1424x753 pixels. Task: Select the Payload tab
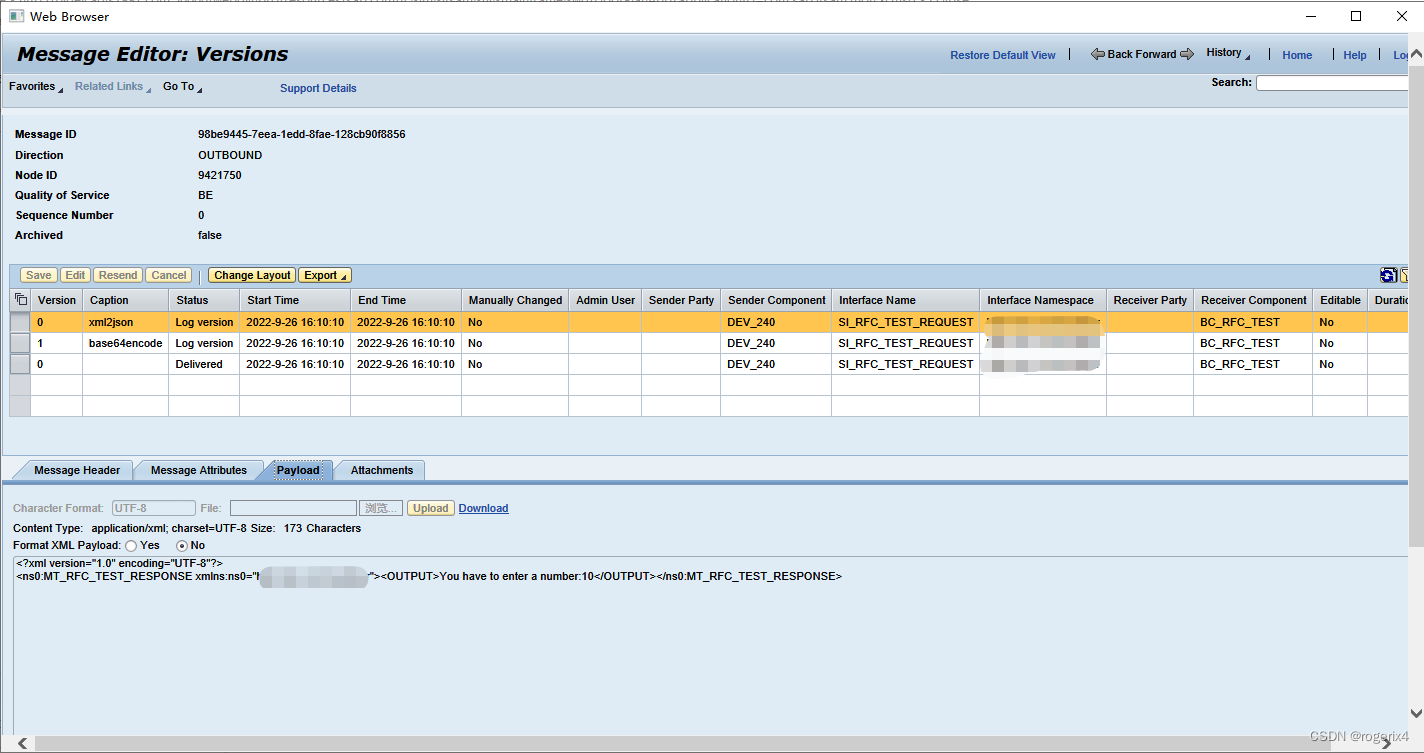click(x=298, y=470)
